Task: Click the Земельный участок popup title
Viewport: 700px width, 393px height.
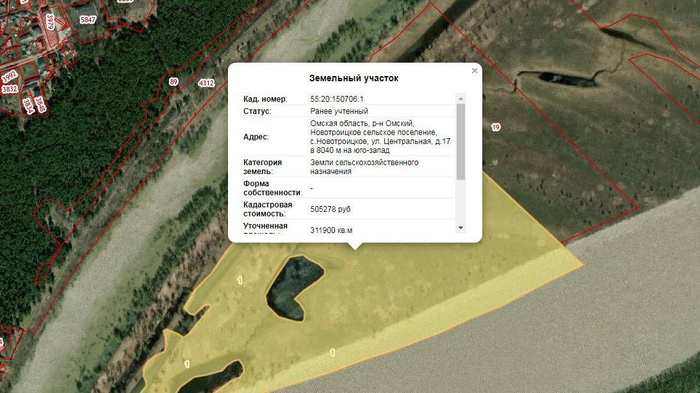Action: click(354, 78)
